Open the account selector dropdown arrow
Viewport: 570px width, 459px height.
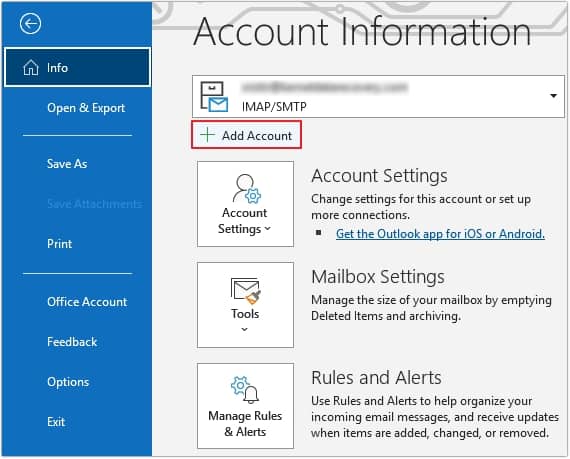[x=553, y=96]
